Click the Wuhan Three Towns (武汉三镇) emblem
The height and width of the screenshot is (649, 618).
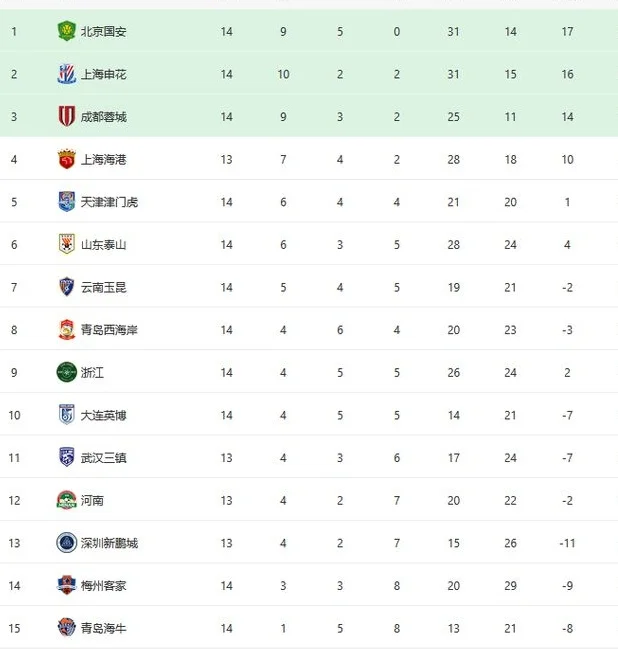pos(66,457)
